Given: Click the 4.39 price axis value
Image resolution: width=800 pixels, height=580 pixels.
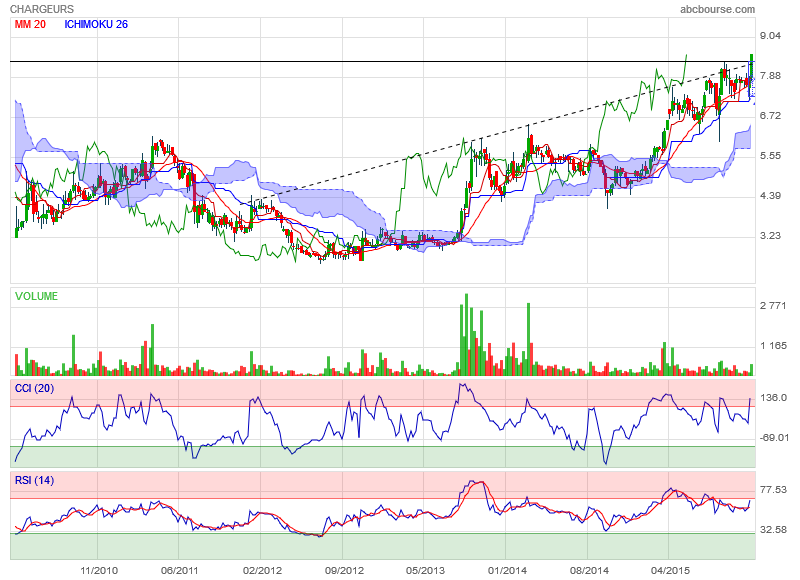Looking at the screenshot, I should [770, 195].
